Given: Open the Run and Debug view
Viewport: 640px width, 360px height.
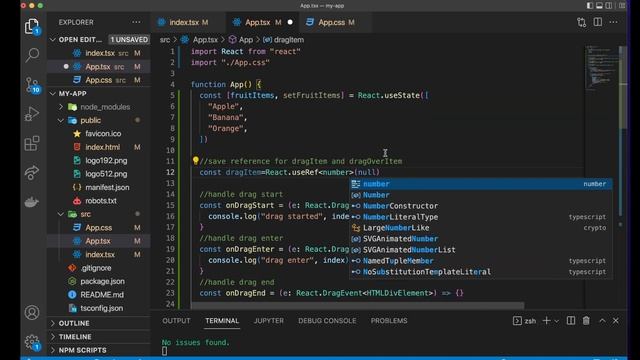Looking at the screenshot, I should click(x=32, y=114).
